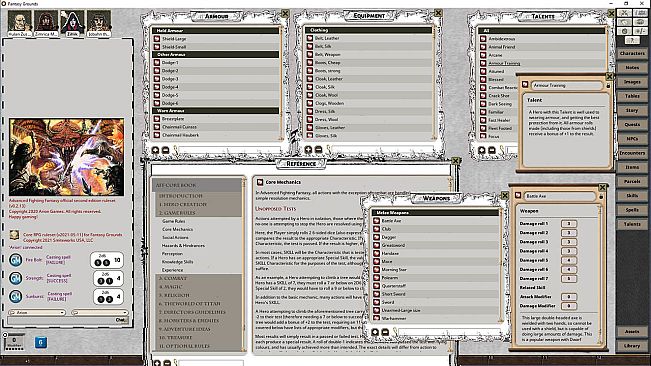Open Hazards & Hindrances page in Reference
The image size is (651, 366).
point(183,246)
